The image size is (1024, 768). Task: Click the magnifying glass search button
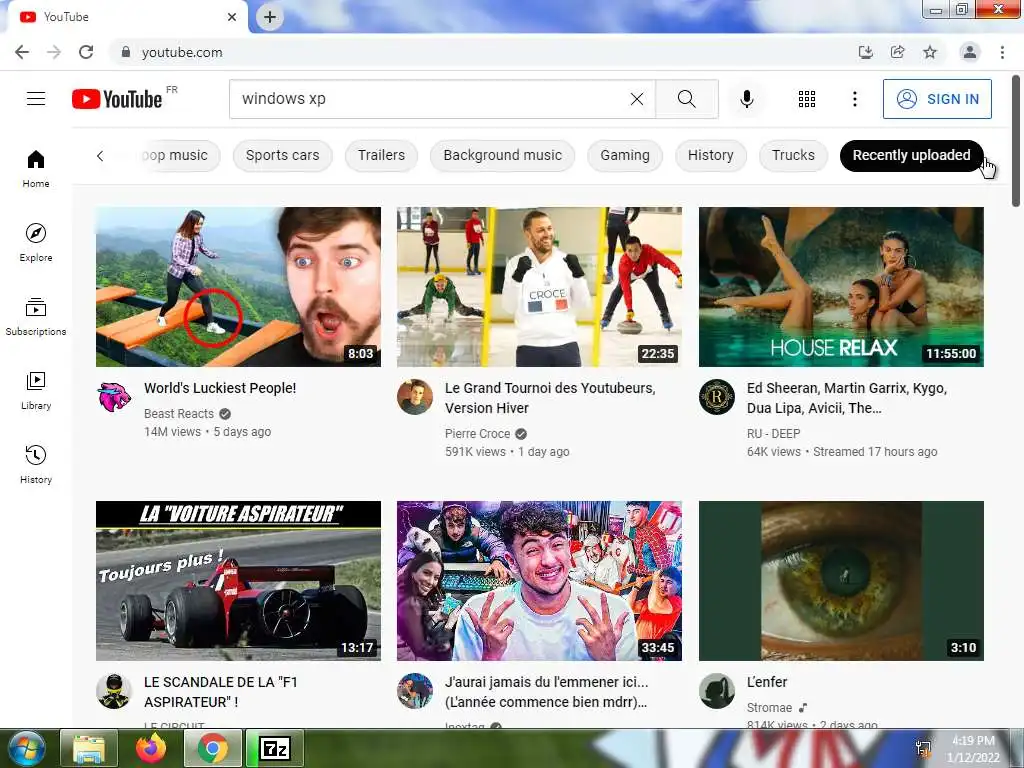click(x=686, y=99)
